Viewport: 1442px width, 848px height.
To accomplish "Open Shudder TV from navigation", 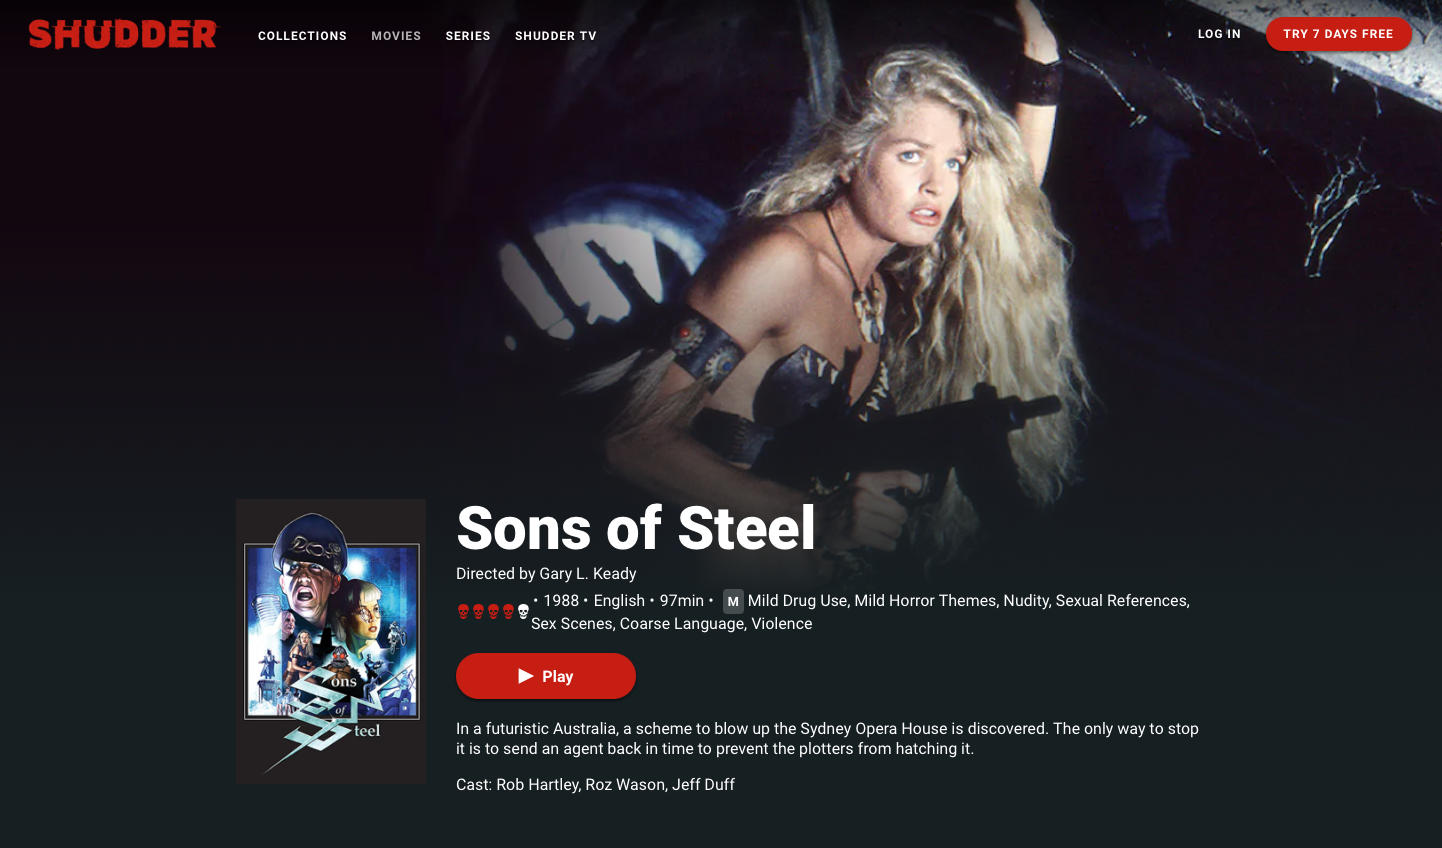I will 556,36.
